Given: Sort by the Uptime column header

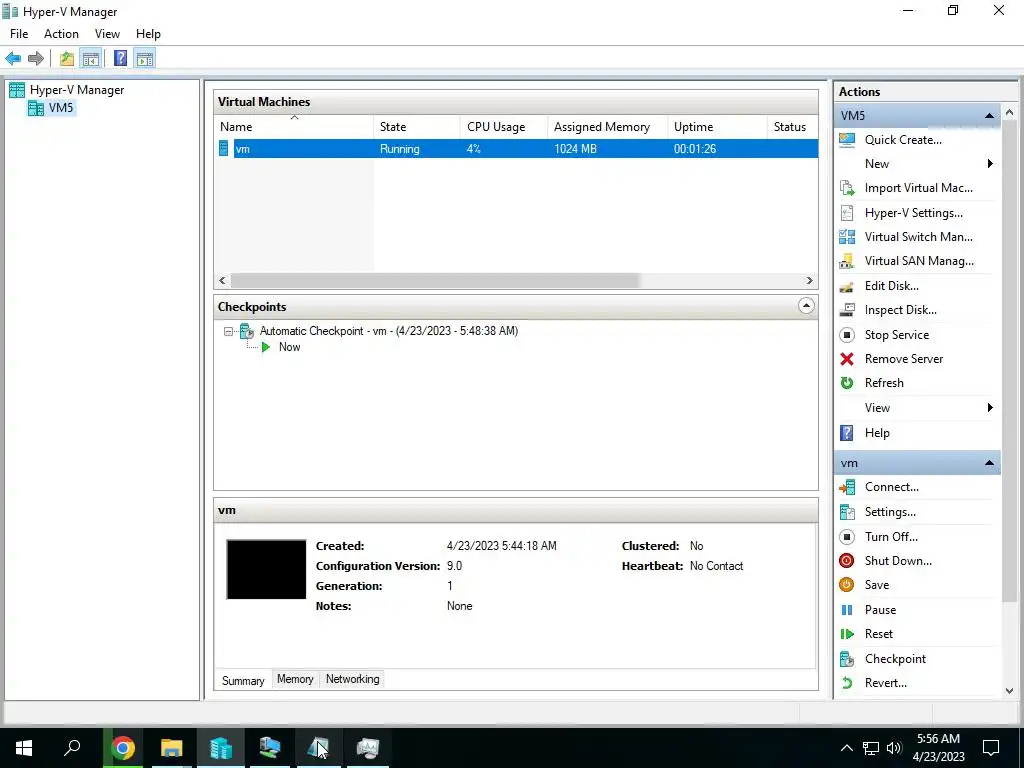Looking at the screenshot, I should point(717,127).
